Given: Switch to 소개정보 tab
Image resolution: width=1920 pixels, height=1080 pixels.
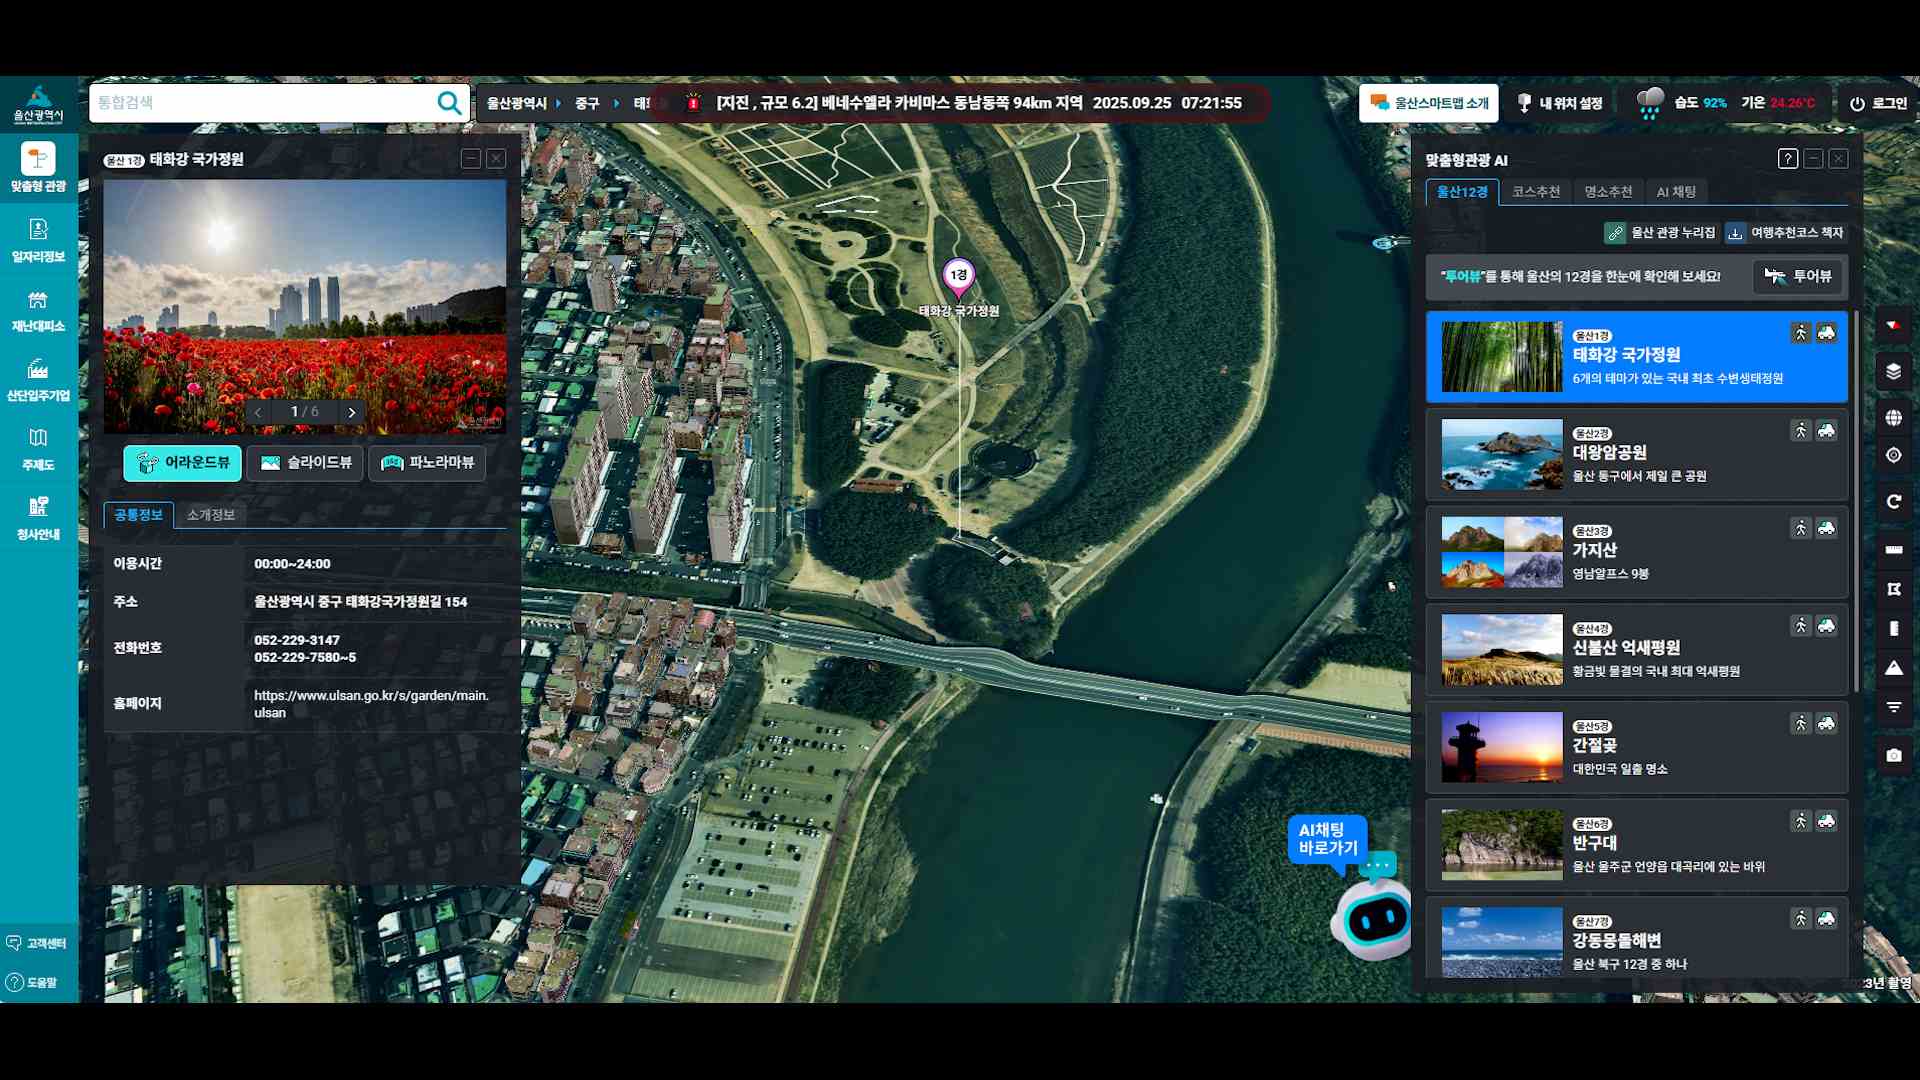Looking at the screenshot, I should click(210, 515).
